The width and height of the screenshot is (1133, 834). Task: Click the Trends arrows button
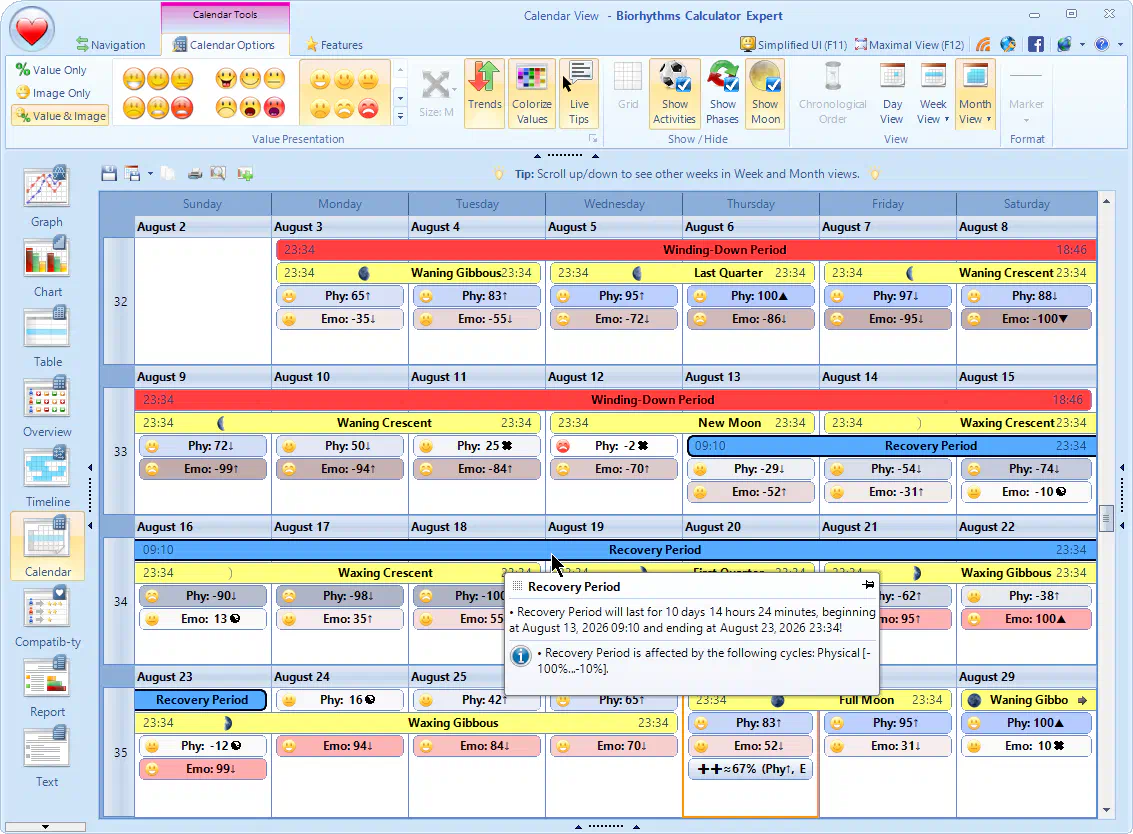pos(484,93)
